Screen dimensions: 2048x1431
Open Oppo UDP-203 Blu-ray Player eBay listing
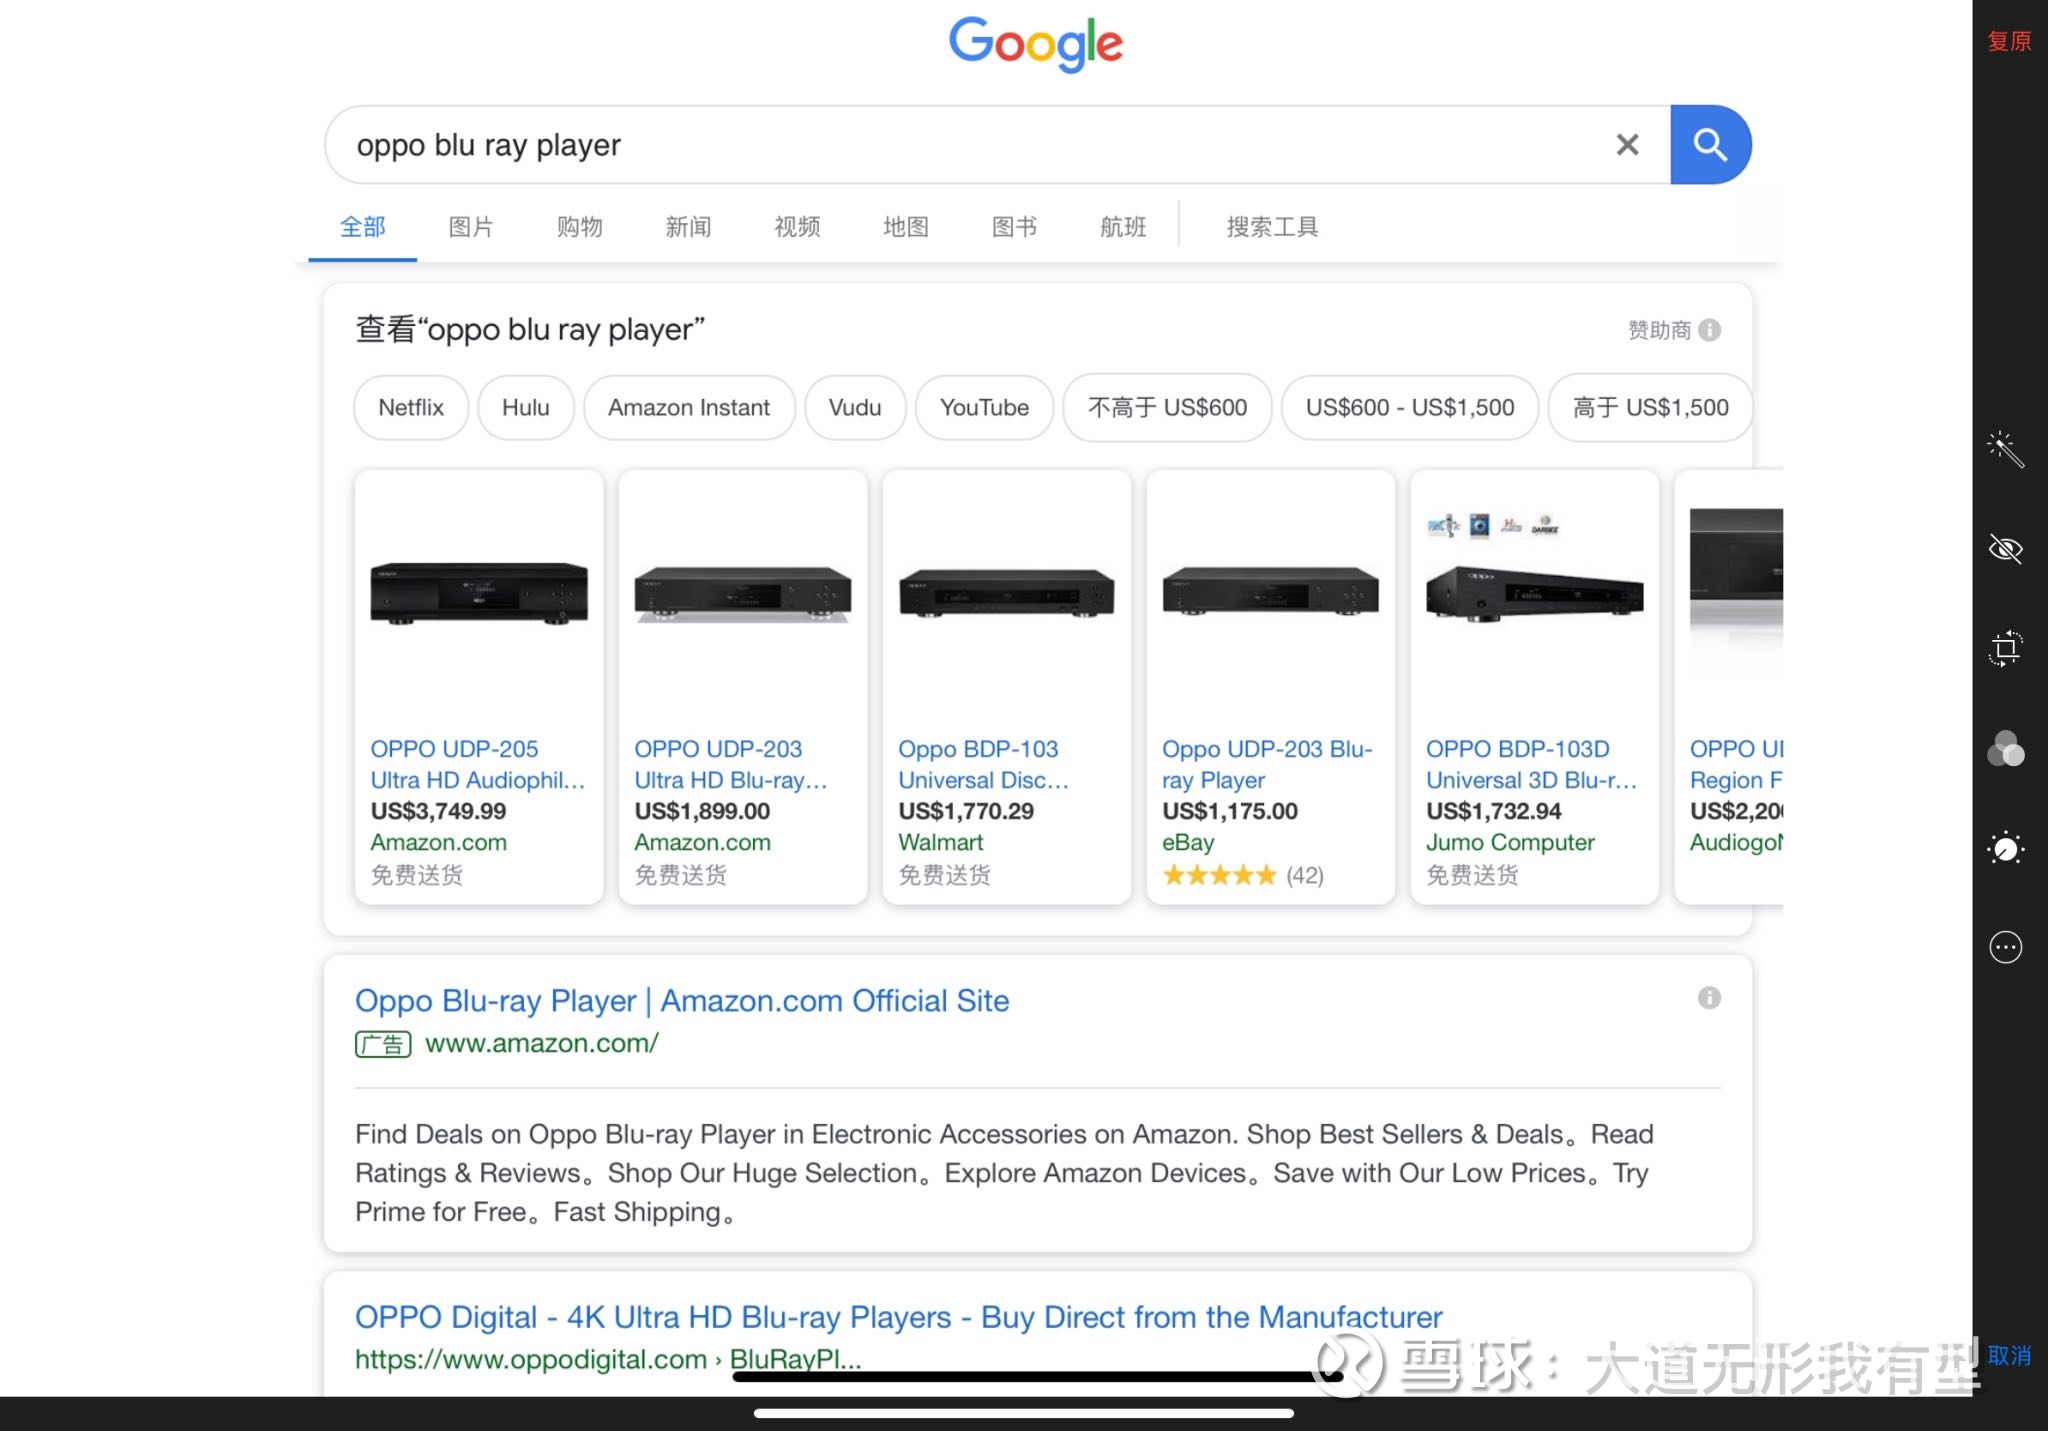pos(1267,764)
